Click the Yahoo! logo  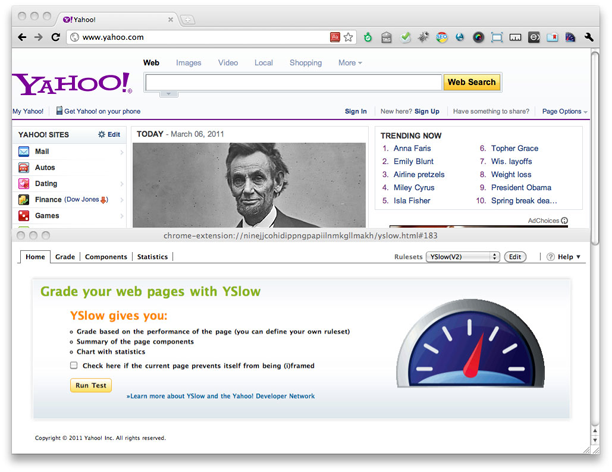73,84
